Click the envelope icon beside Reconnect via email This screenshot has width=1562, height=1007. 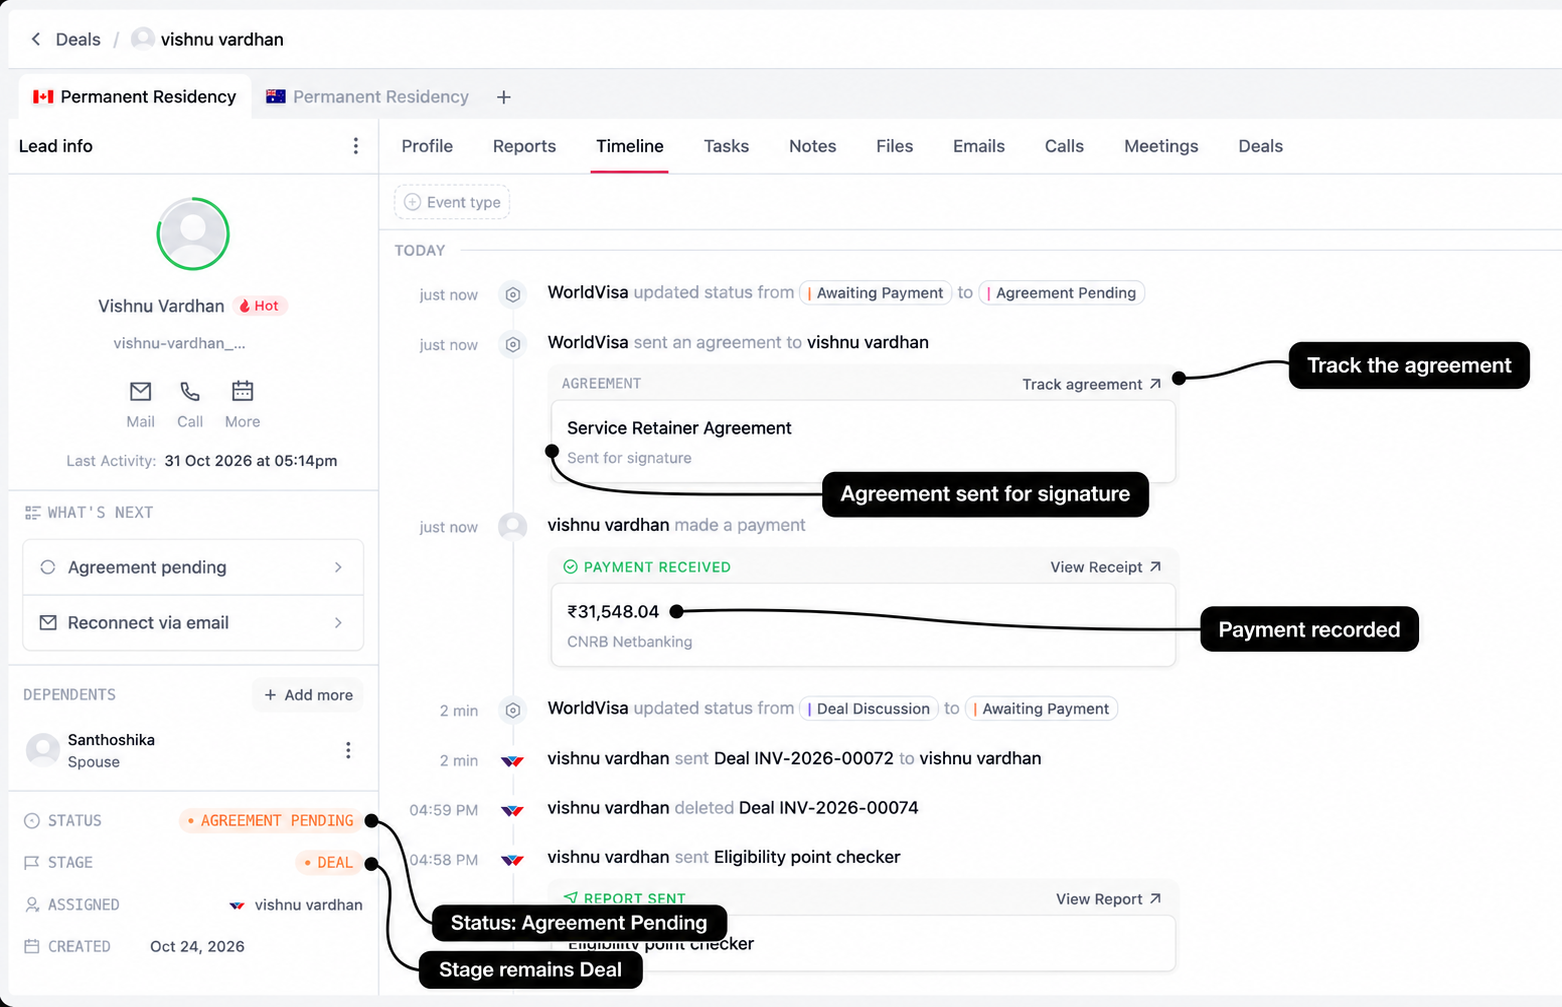[47, 622]
